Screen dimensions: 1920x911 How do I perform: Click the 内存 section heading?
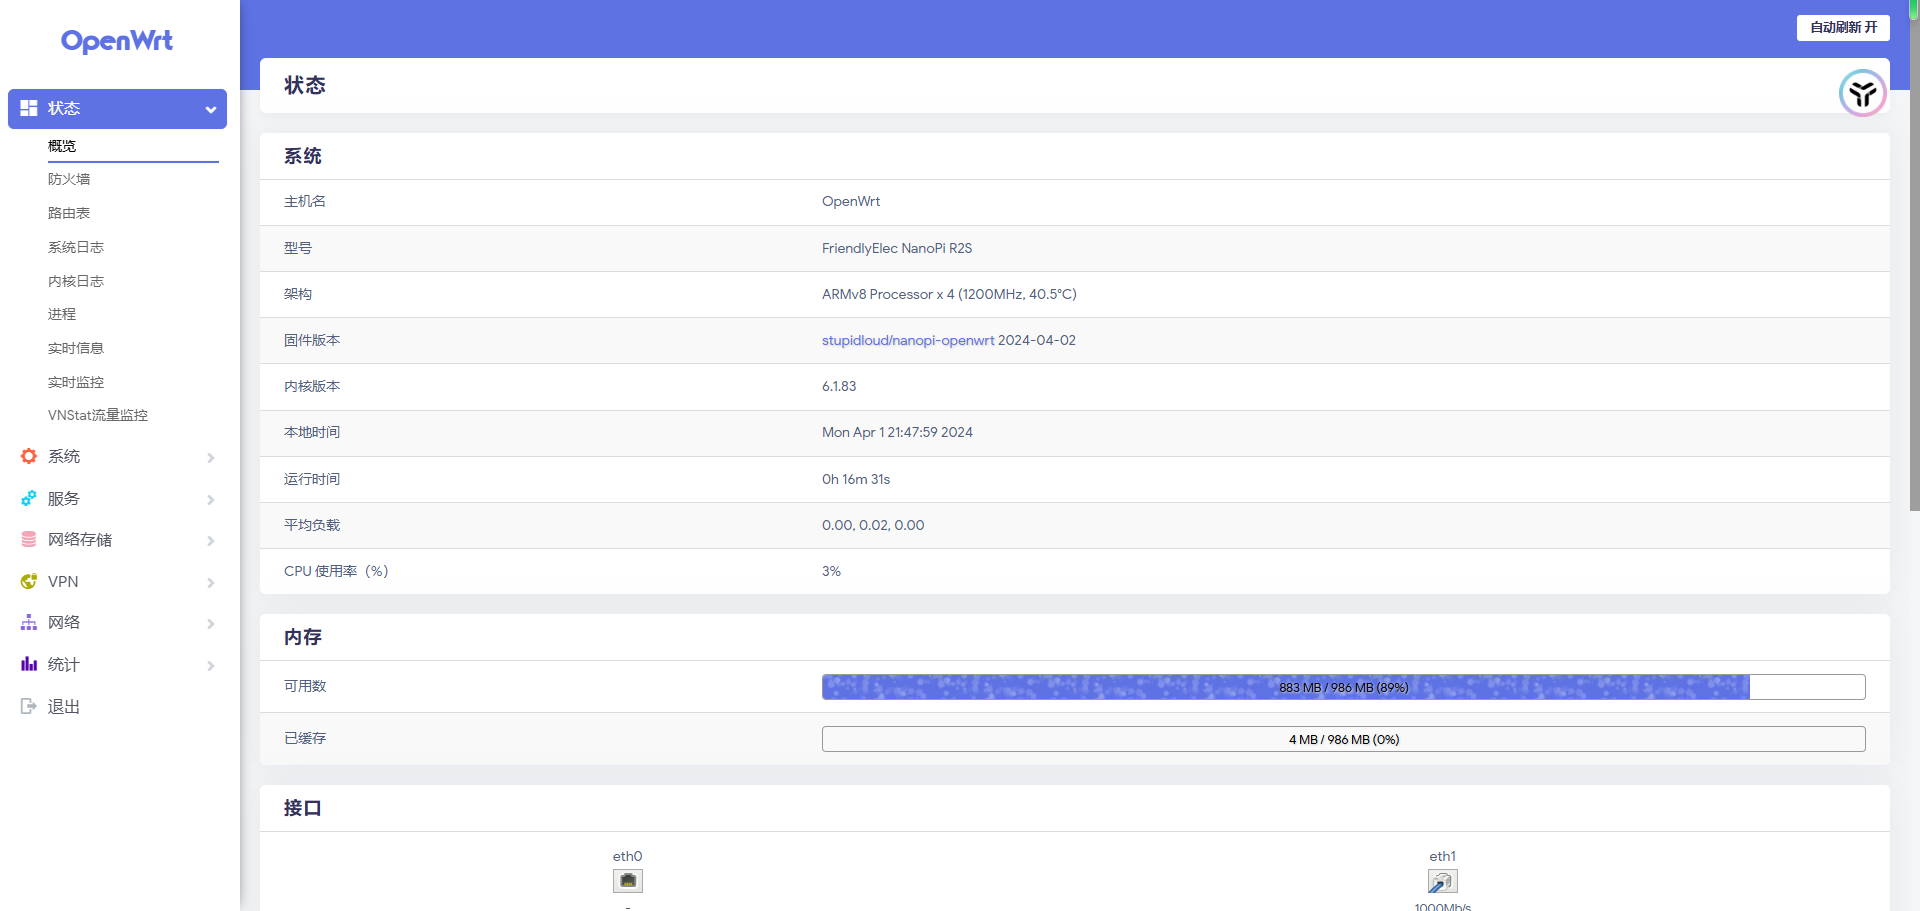[303, 637]
